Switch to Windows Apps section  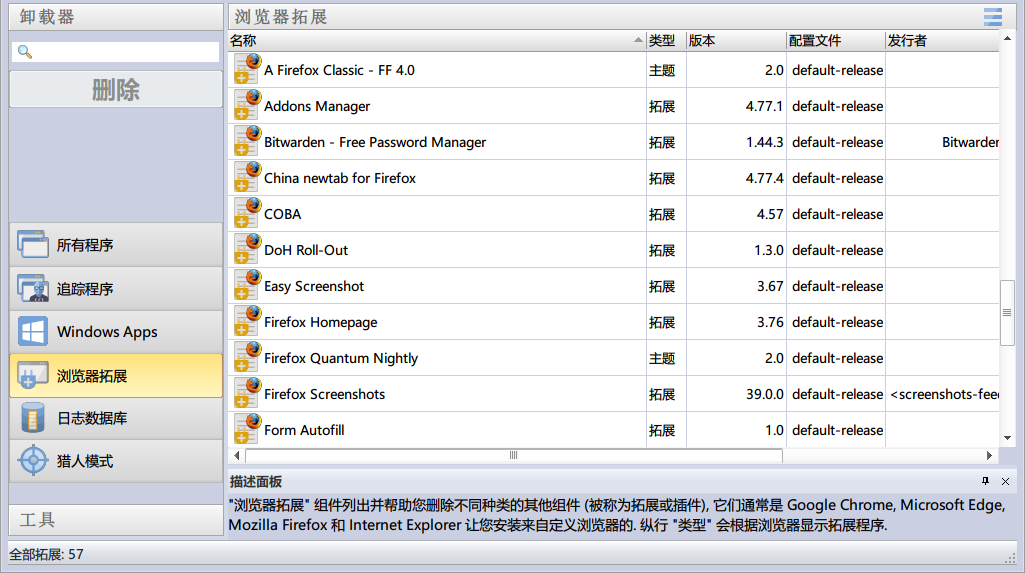click(x=116, y=331)
